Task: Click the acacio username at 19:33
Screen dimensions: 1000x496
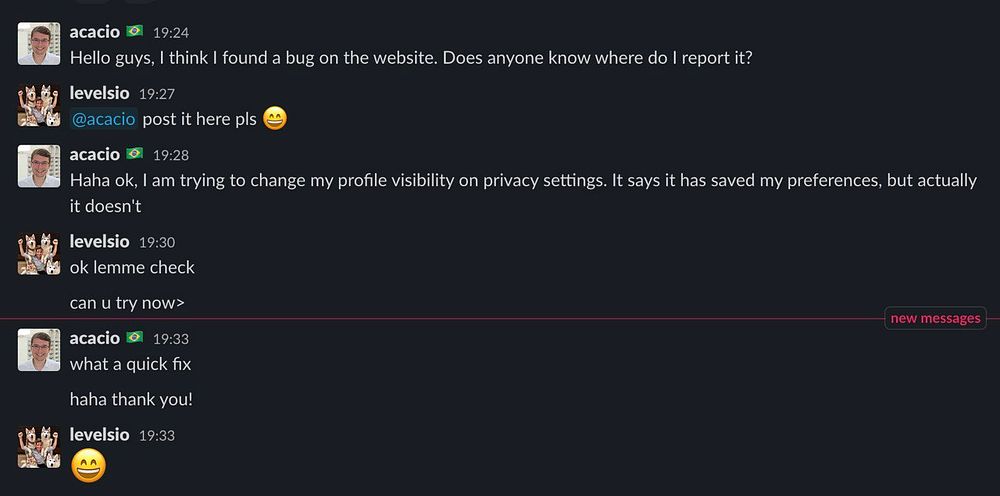Action: pos(94,338)
